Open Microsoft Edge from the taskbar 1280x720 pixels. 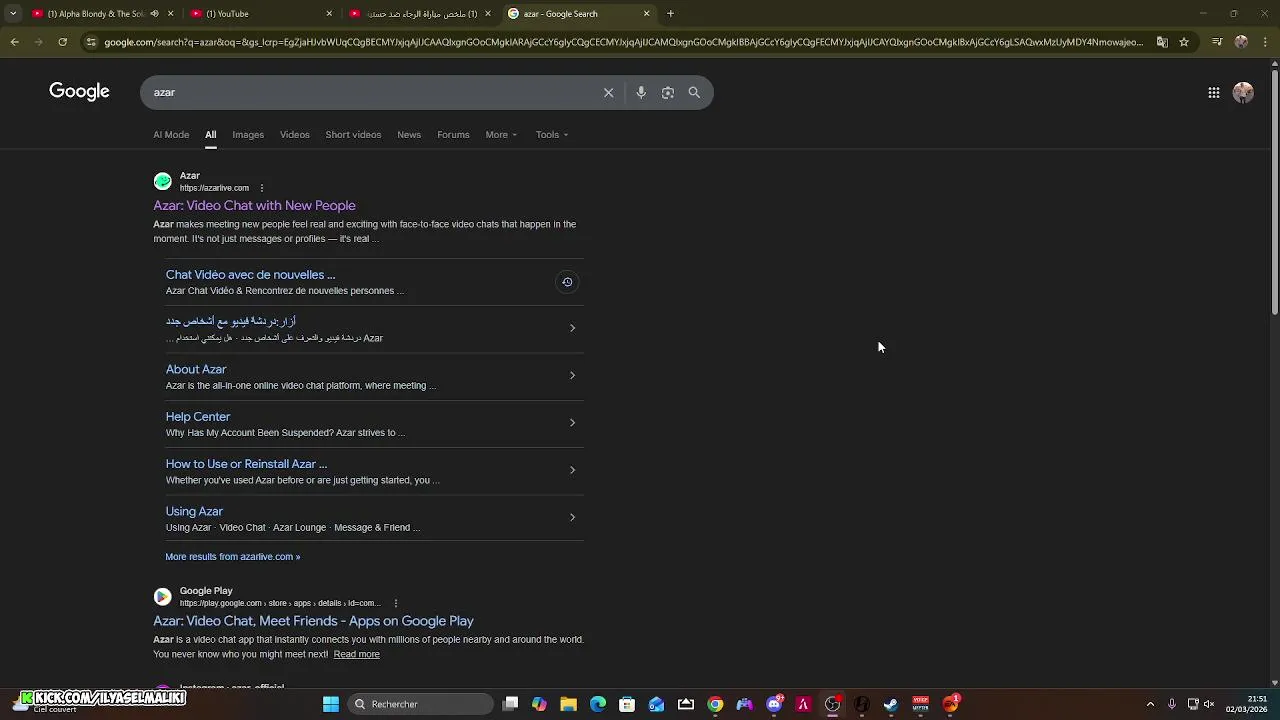598,704
